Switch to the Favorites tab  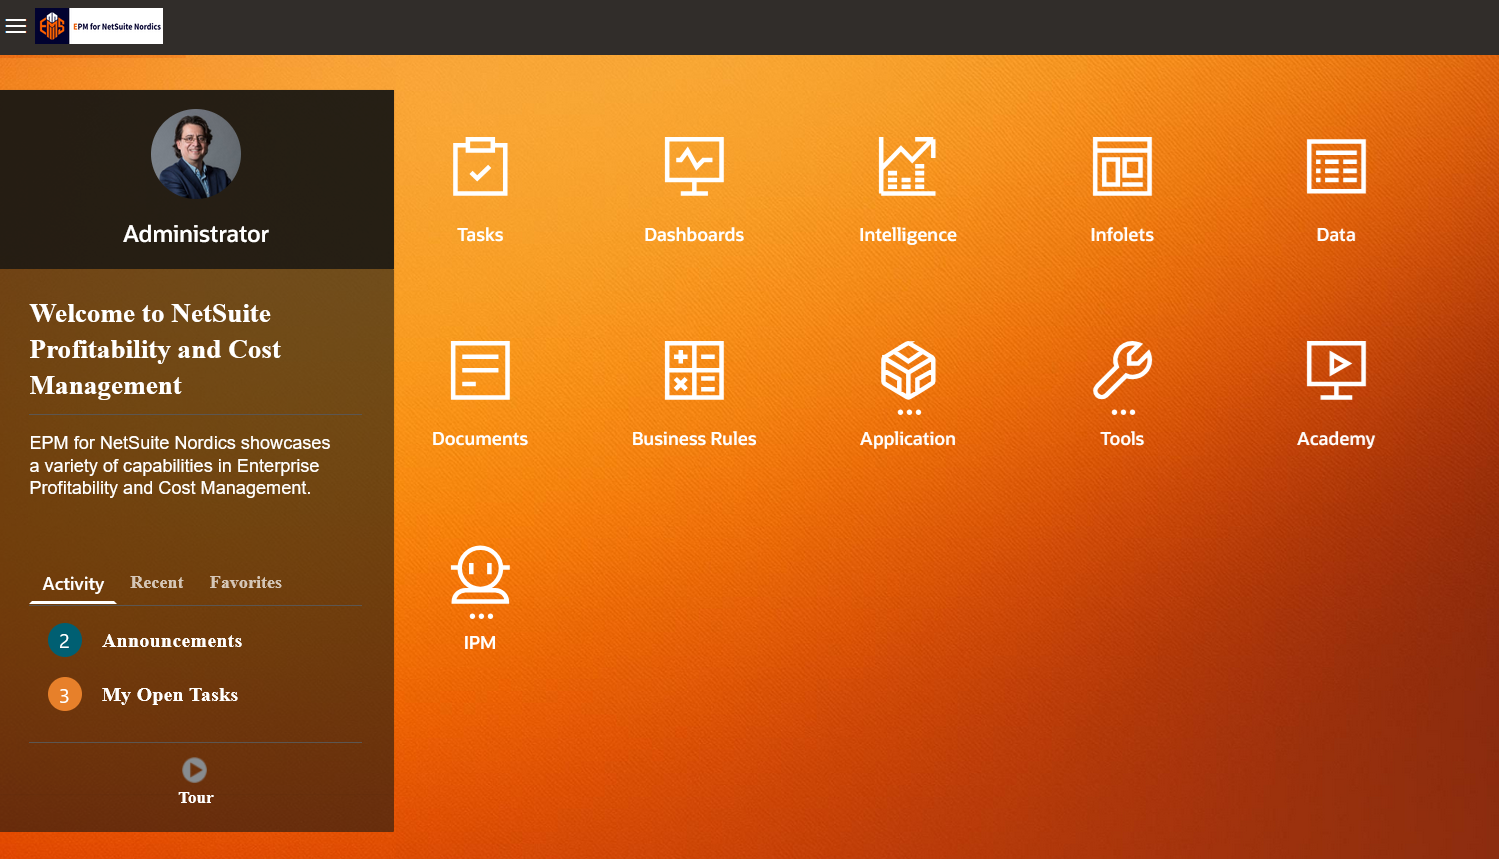coord(245,583)
